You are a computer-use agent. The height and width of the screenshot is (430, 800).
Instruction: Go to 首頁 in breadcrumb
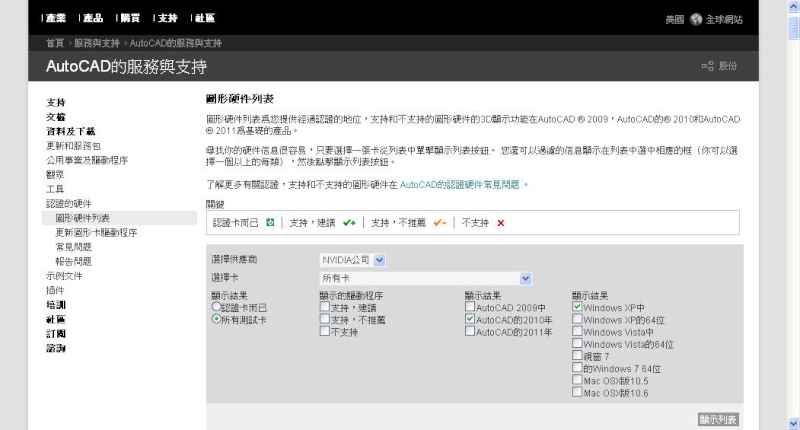55,43
